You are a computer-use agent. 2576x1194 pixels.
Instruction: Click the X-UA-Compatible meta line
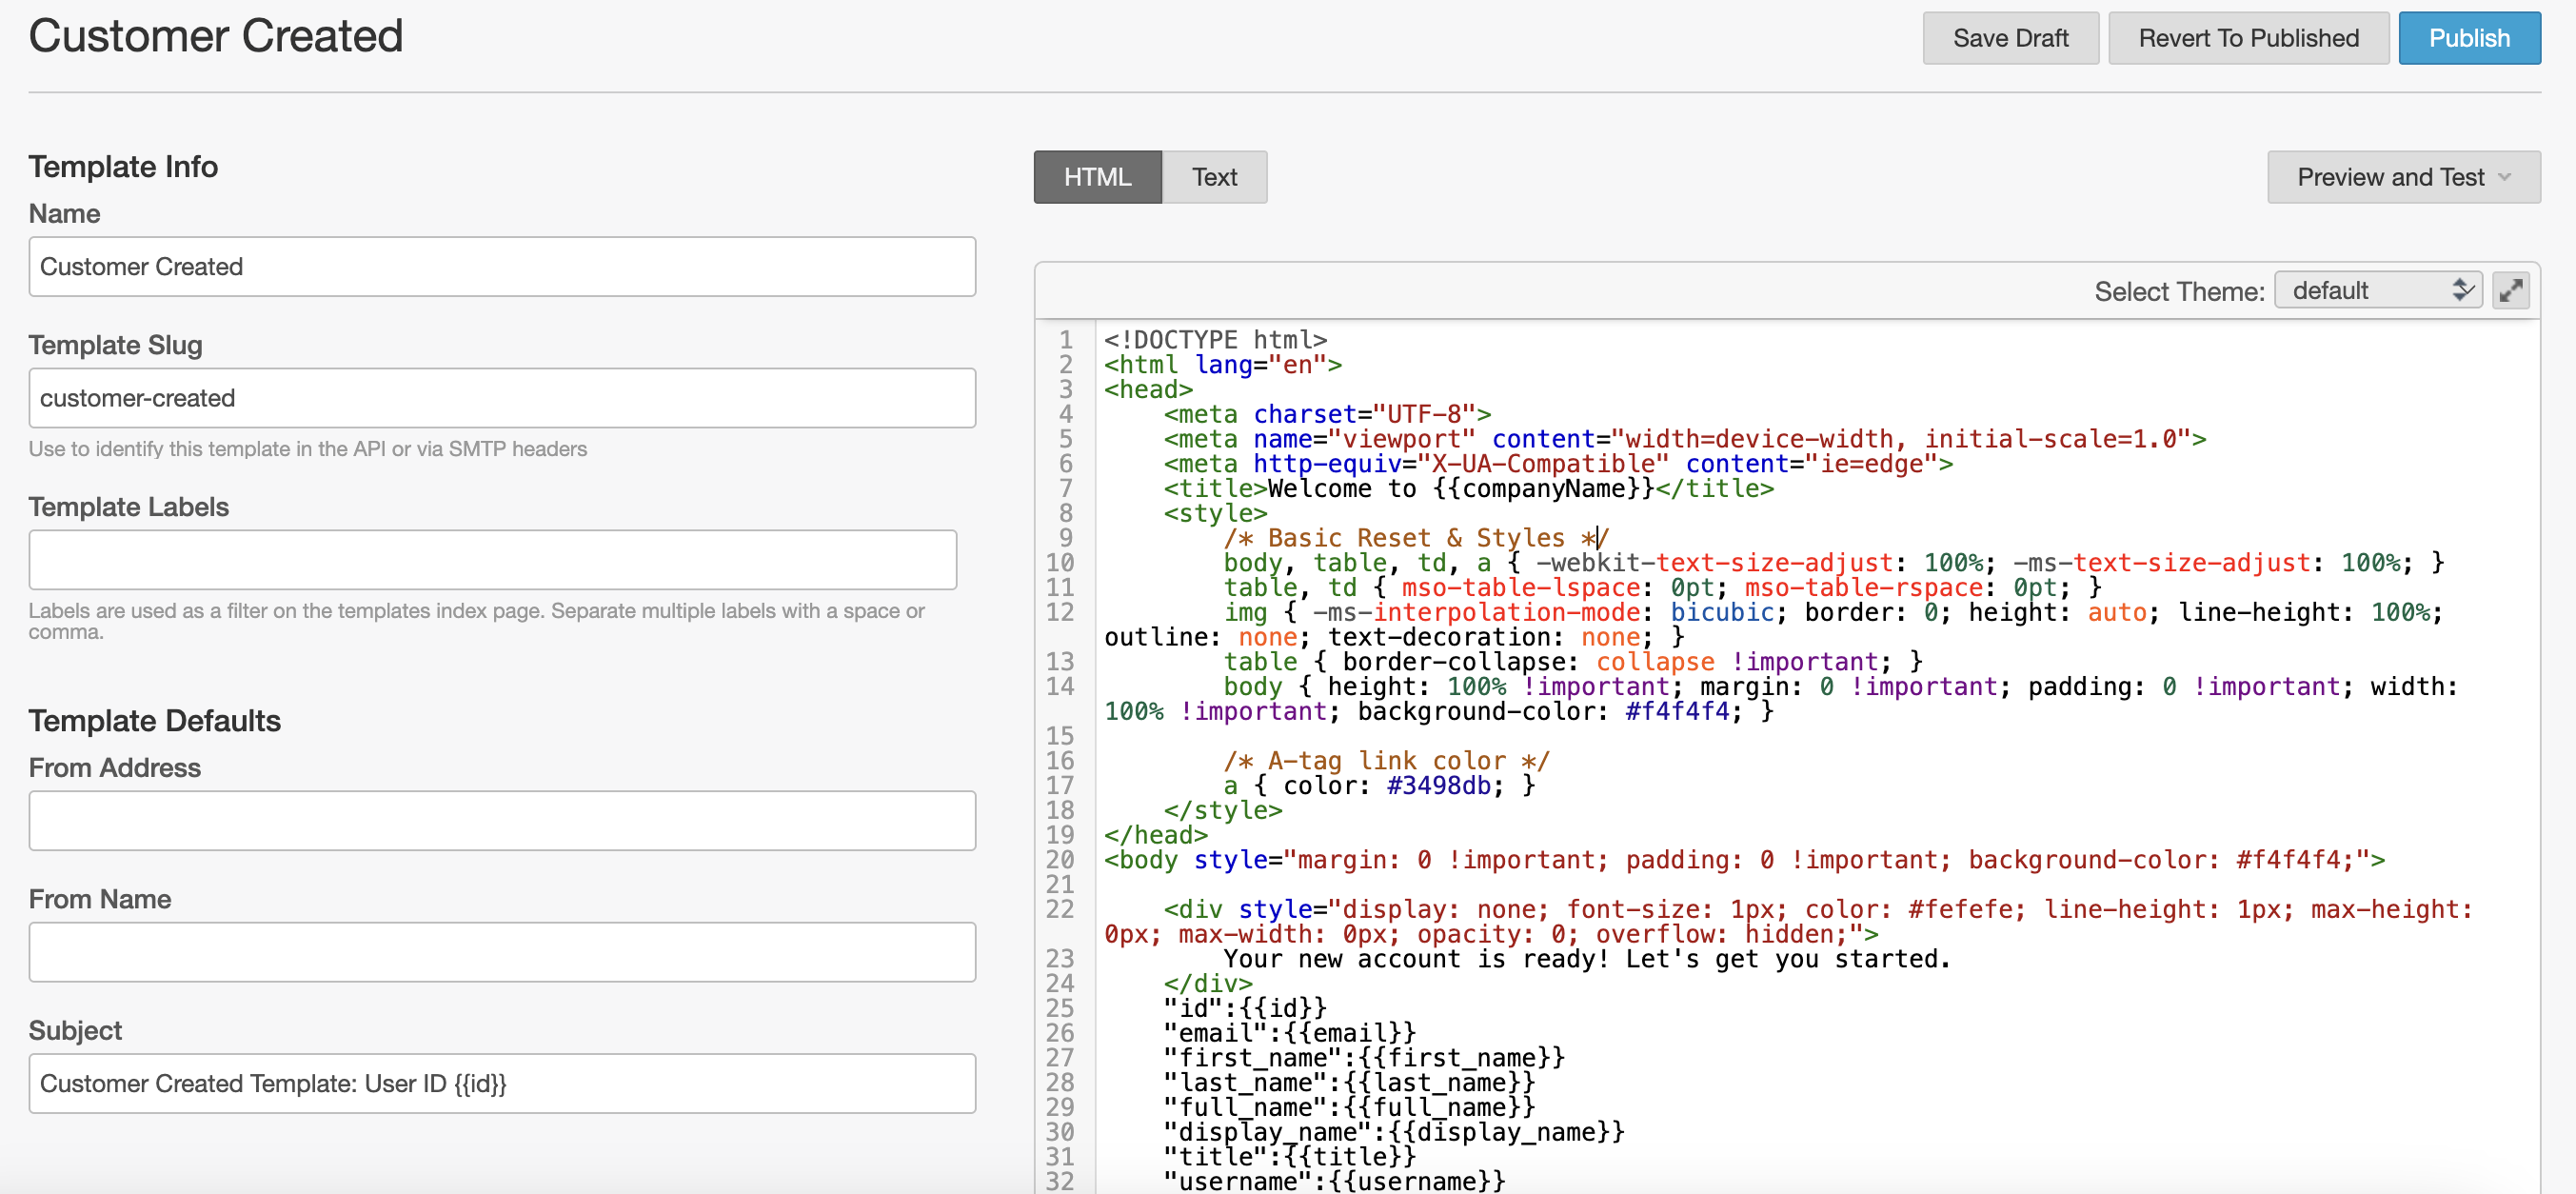[1558, 464]
